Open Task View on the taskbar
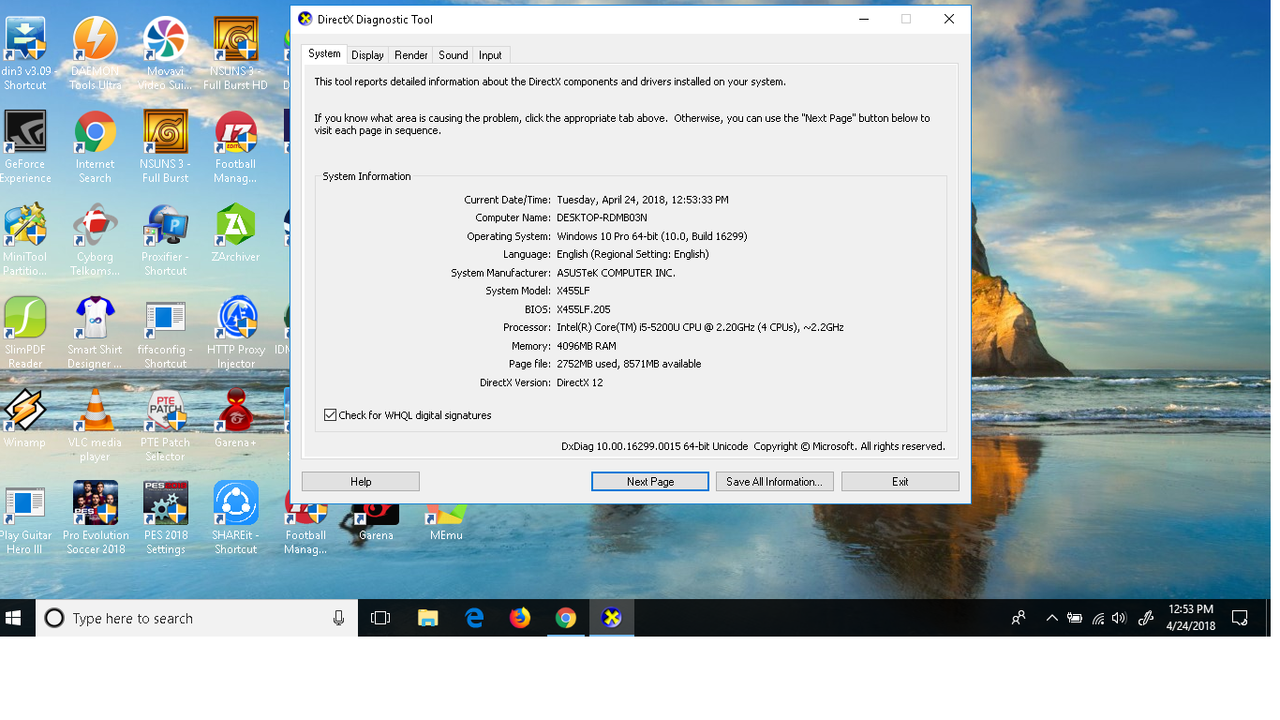This screenshot has height=720, width=1280. [380, 618]
